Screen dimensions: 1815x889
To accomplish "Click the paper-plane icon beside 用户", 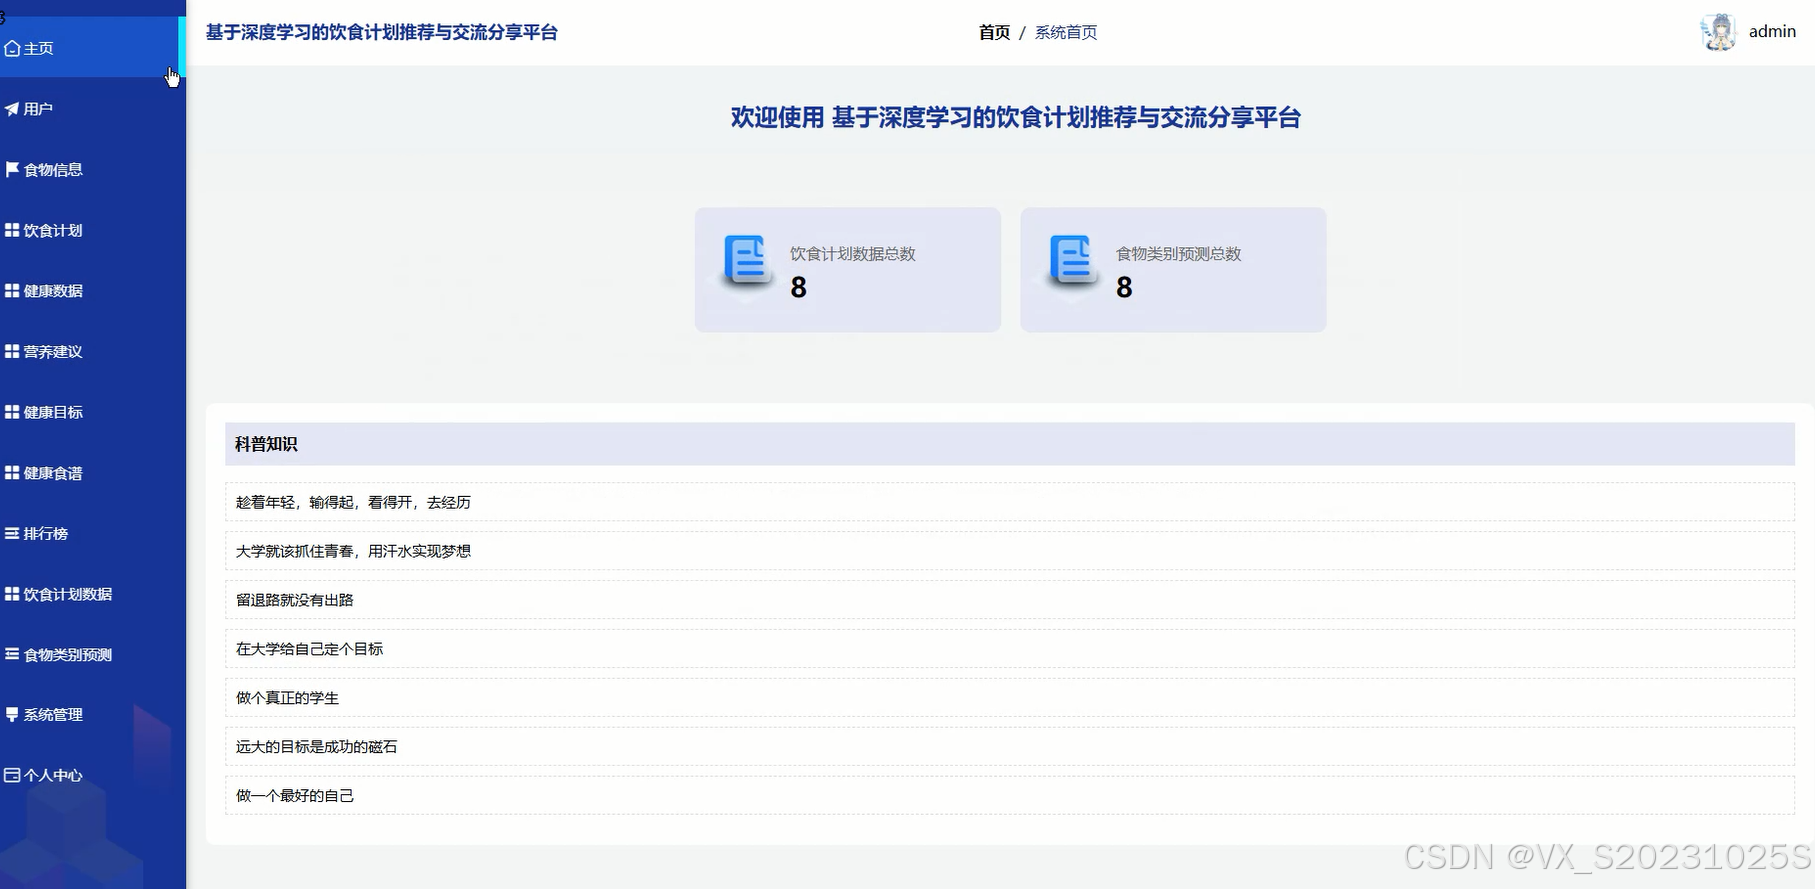I will [x=12, y=109].
